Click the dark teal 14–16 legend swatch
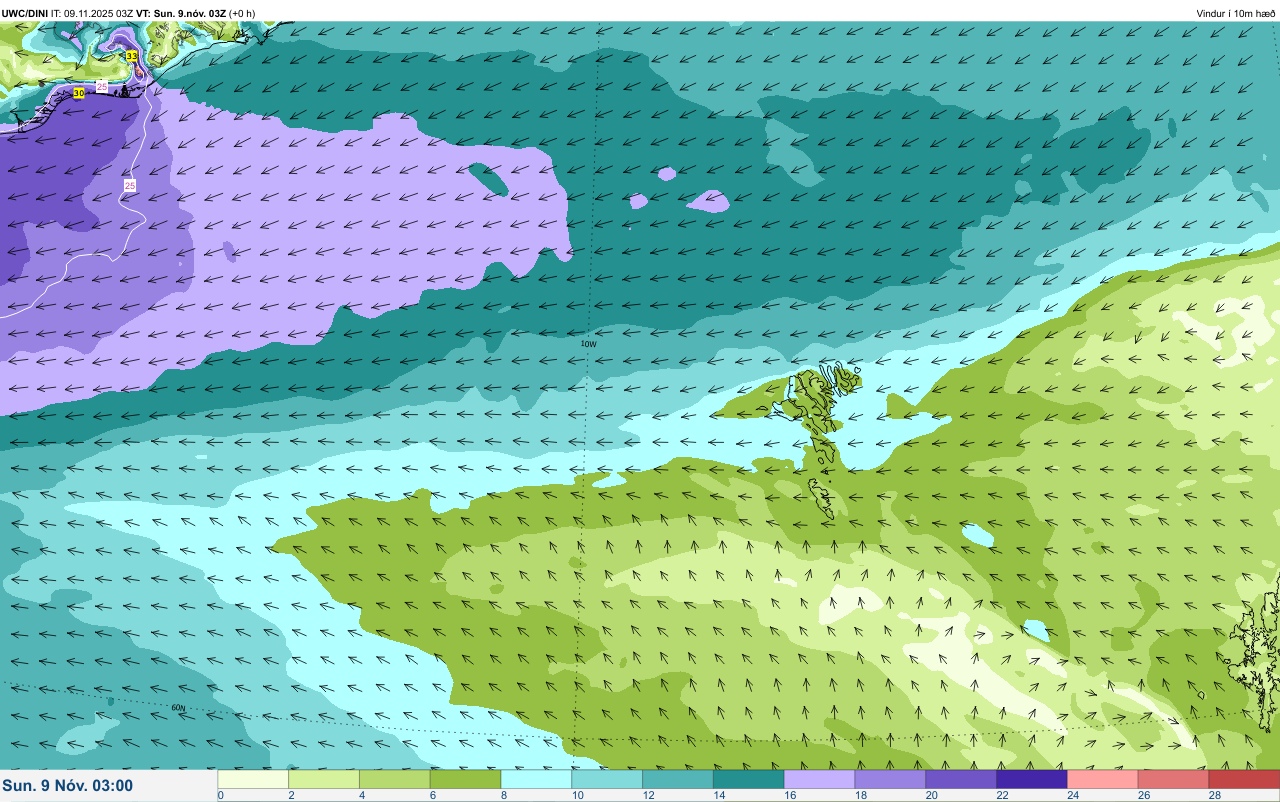 click(749, 779)
